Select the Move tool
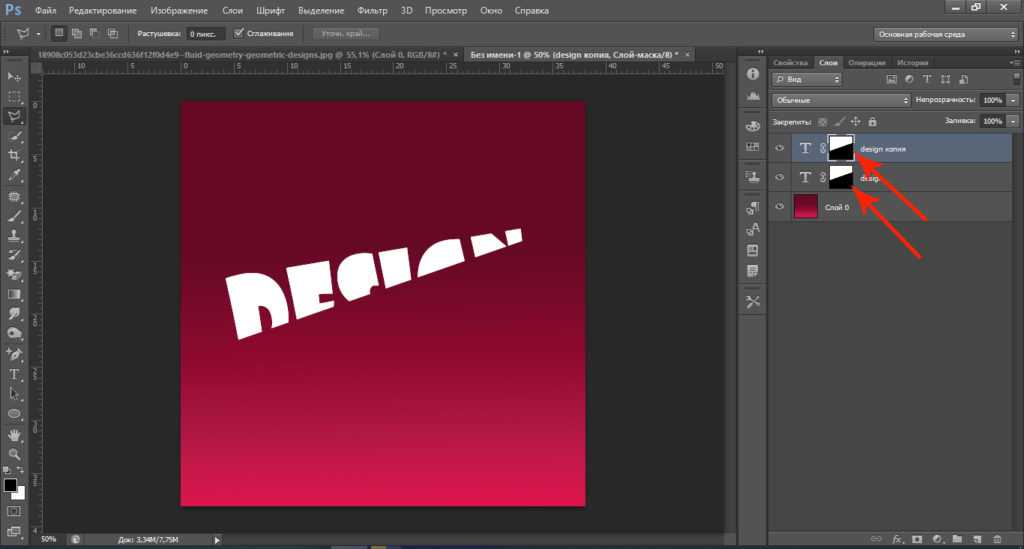 click(14, 77)
